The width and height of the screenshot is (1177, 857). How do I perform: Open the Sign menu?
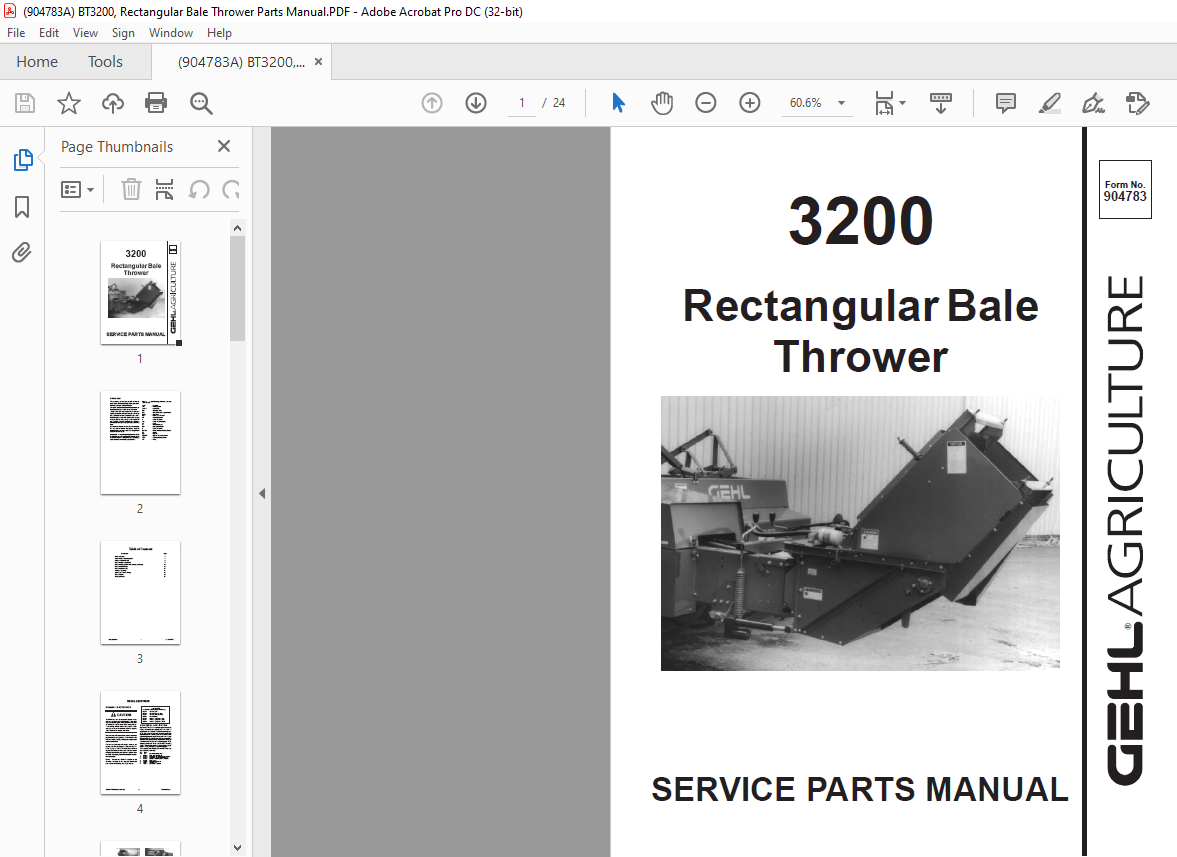click(123, 33)
